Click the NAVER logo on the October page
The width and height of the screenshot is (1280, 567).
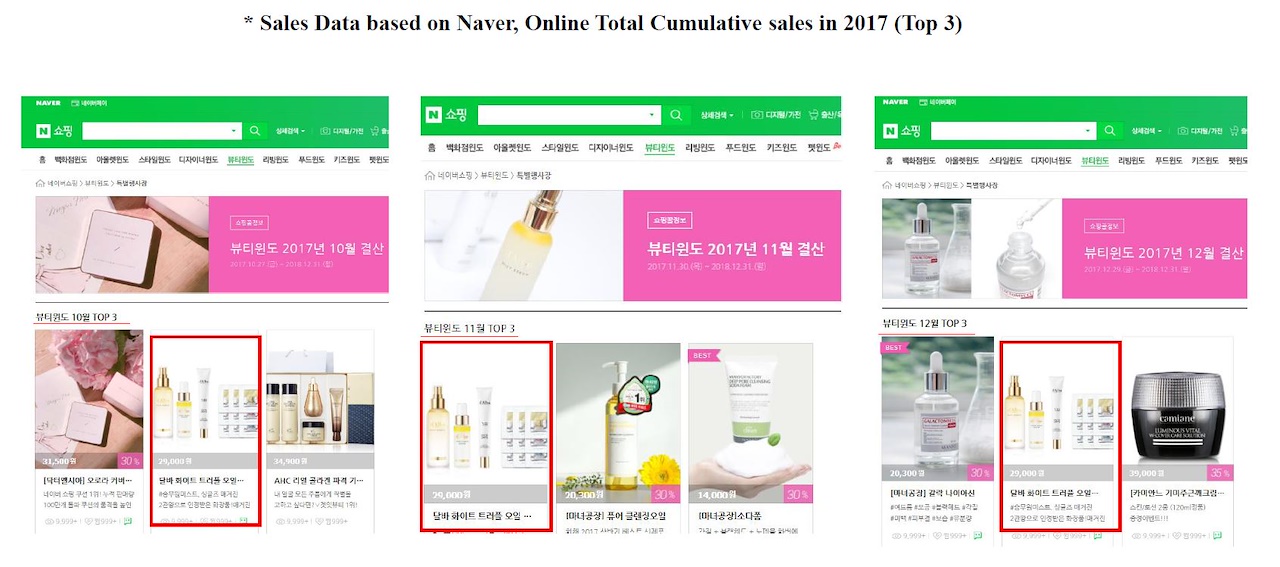click(48, 103)
